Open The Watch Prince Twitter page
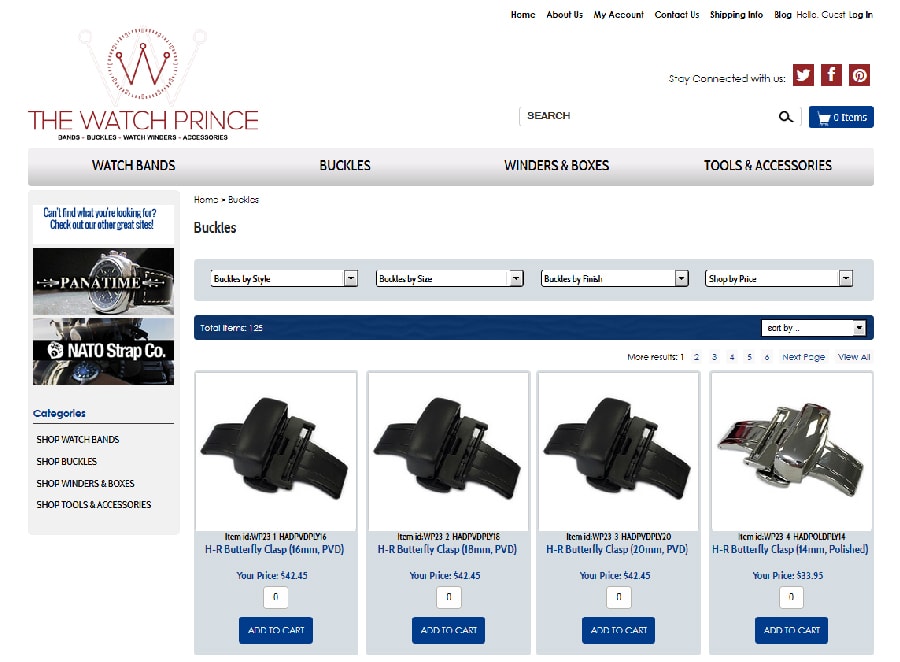900x662 pixels. point(803,75)
